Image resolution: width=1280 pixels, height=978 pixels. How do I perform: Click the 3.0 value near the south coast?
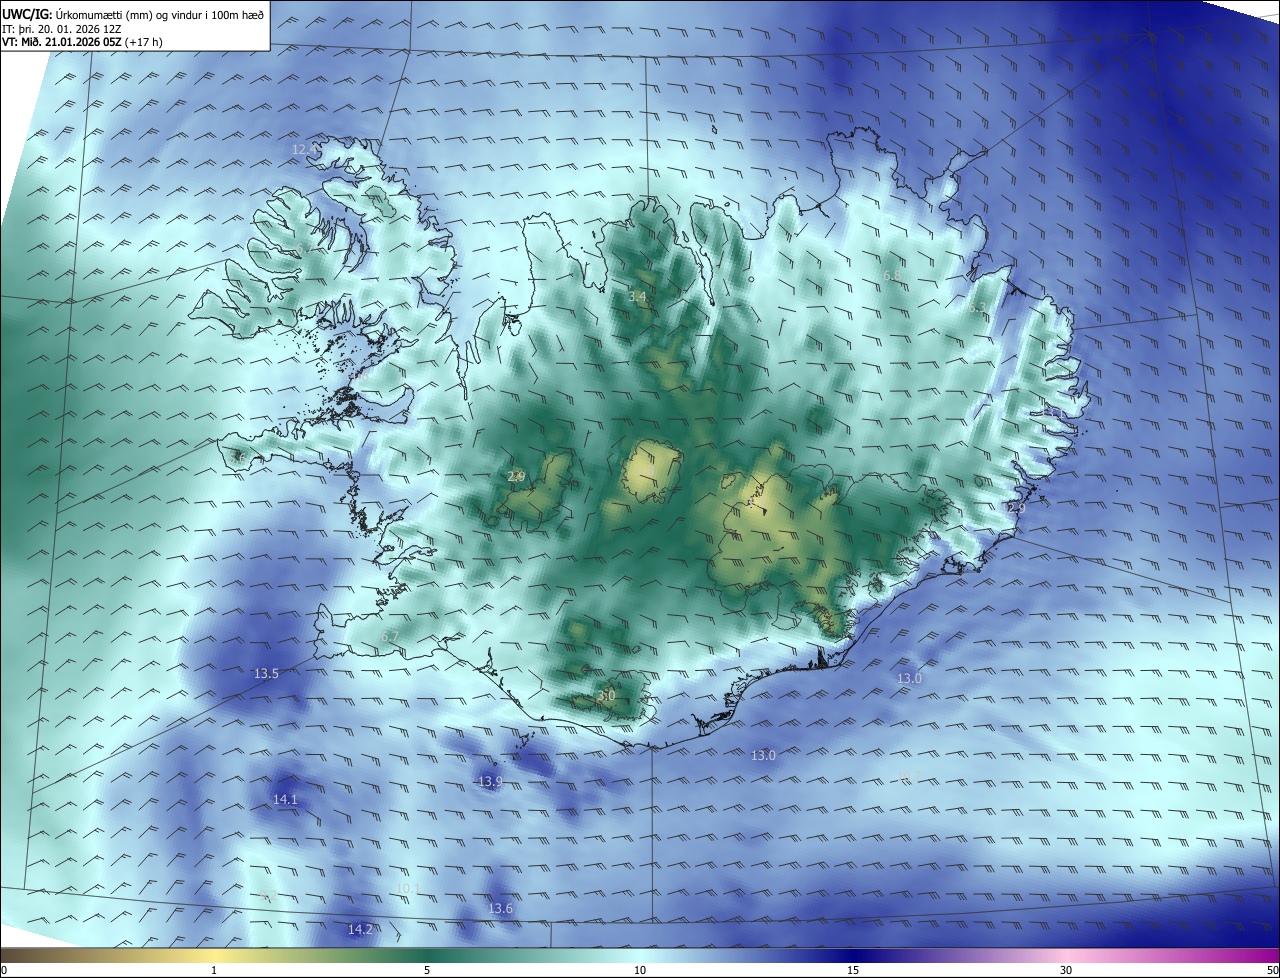pos(606,695)
